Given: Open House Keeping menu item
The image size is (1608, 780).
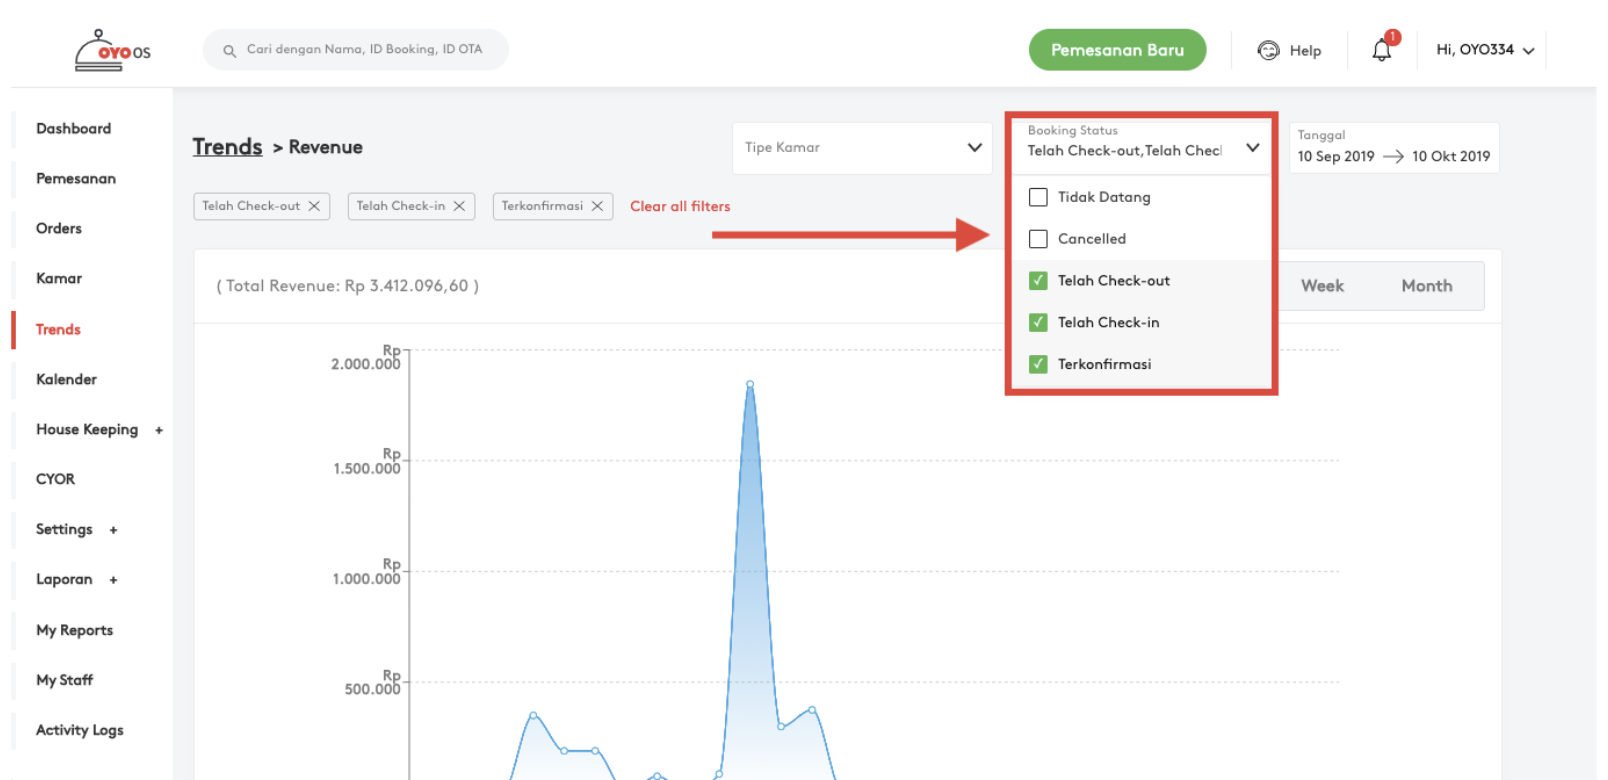Looking at the screenshot, I should coord(87,430).
